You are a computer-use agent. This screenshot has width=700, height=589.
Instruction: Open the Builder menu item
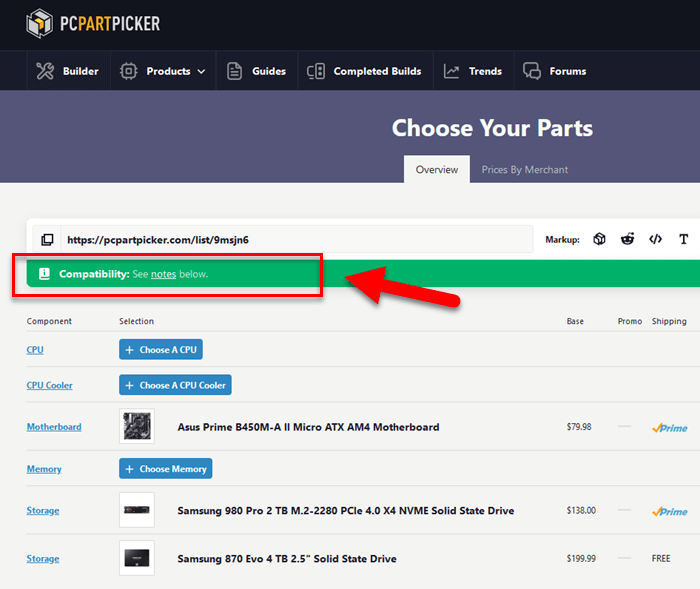coord(68,71)
